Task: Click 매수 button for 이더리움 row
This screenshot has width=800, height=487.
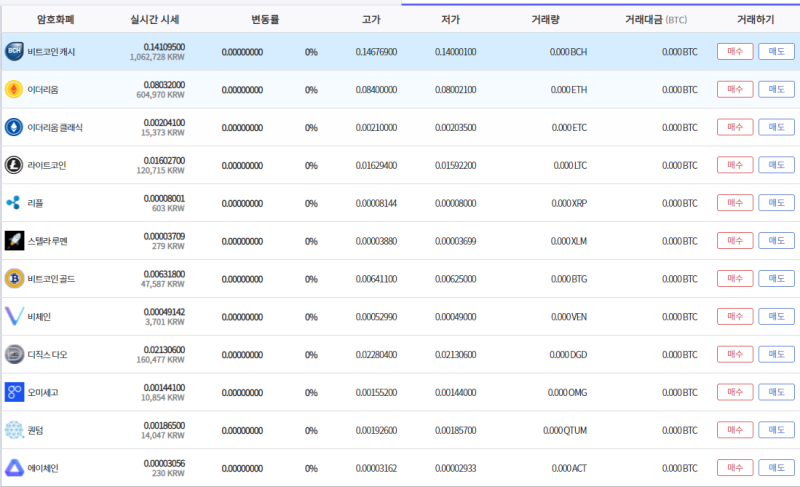Action: (735, 89)
